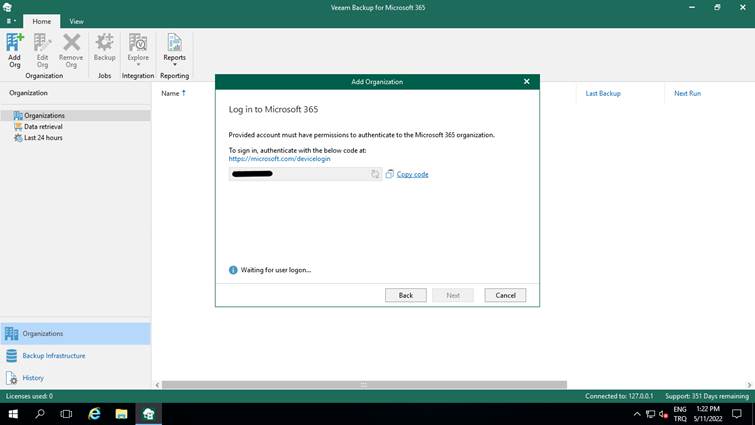
Task: Open Task View in taskbar
Action: [x=66, y=414]
